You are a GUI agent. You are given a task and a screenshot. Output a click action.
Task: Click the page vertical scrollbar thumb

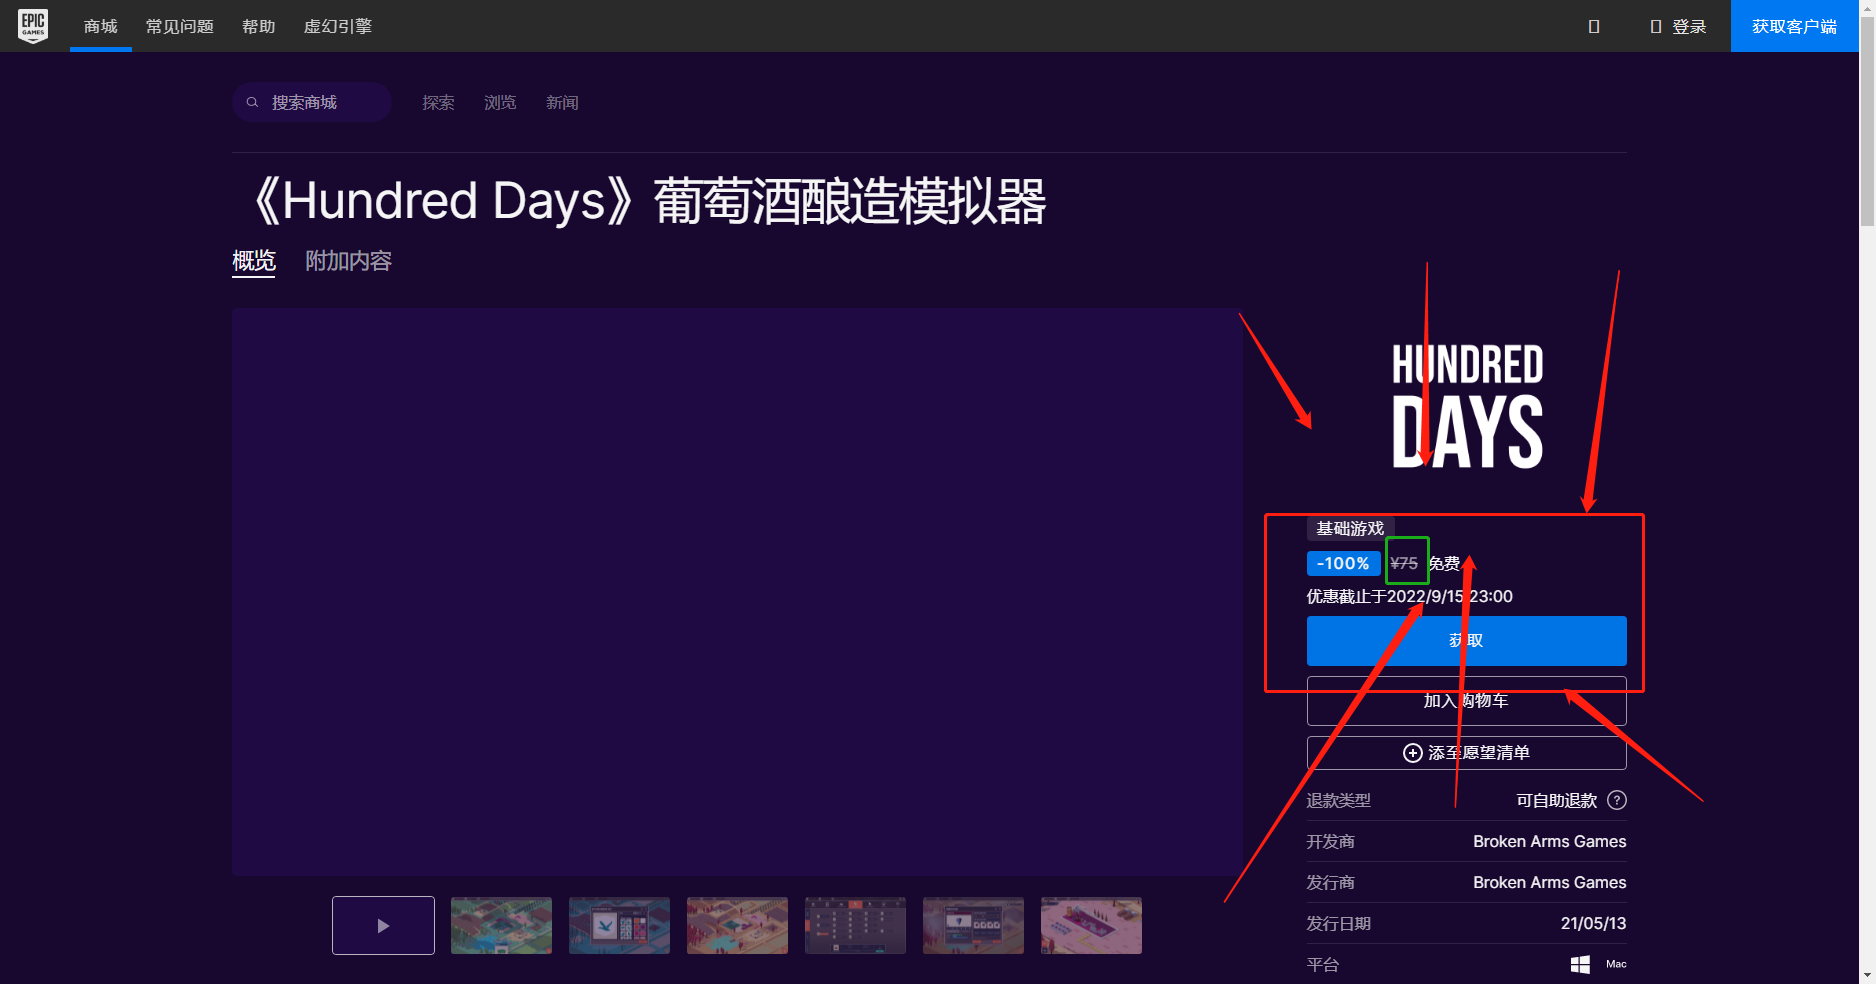point(1867,120)
